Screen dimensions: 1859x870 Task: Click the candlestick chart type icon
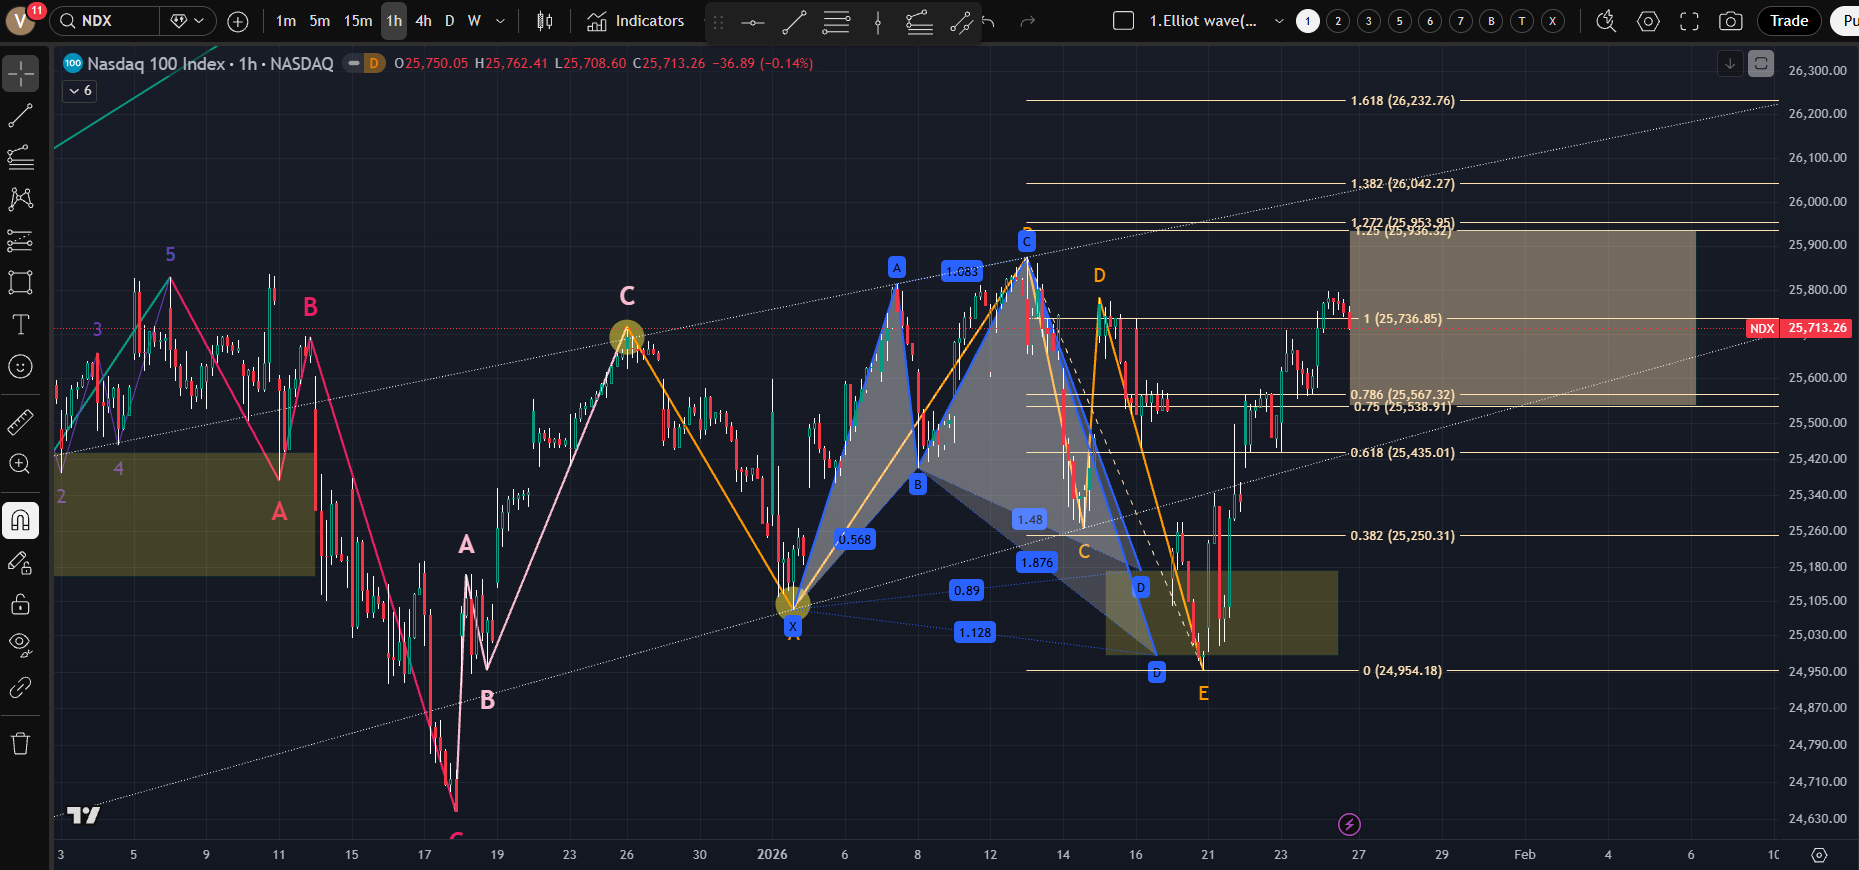(545, 21)
